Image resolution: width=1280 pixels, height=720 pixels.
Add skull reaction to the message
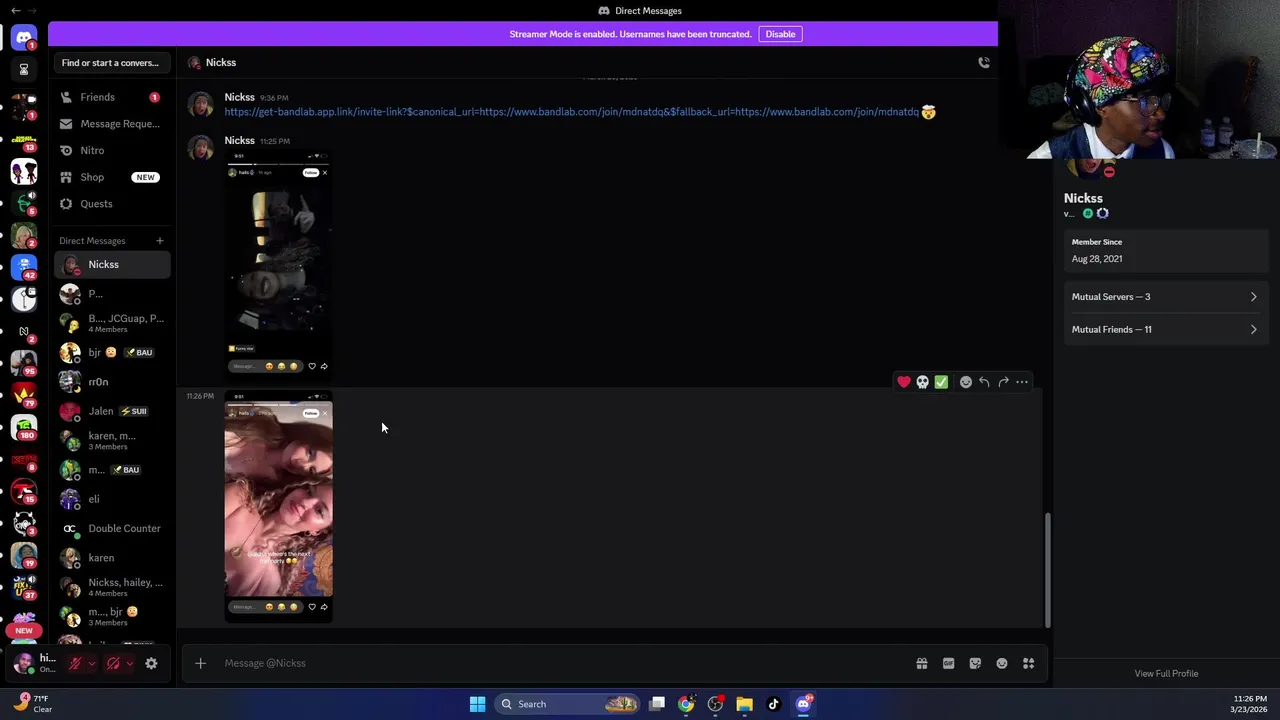[922, 382]
